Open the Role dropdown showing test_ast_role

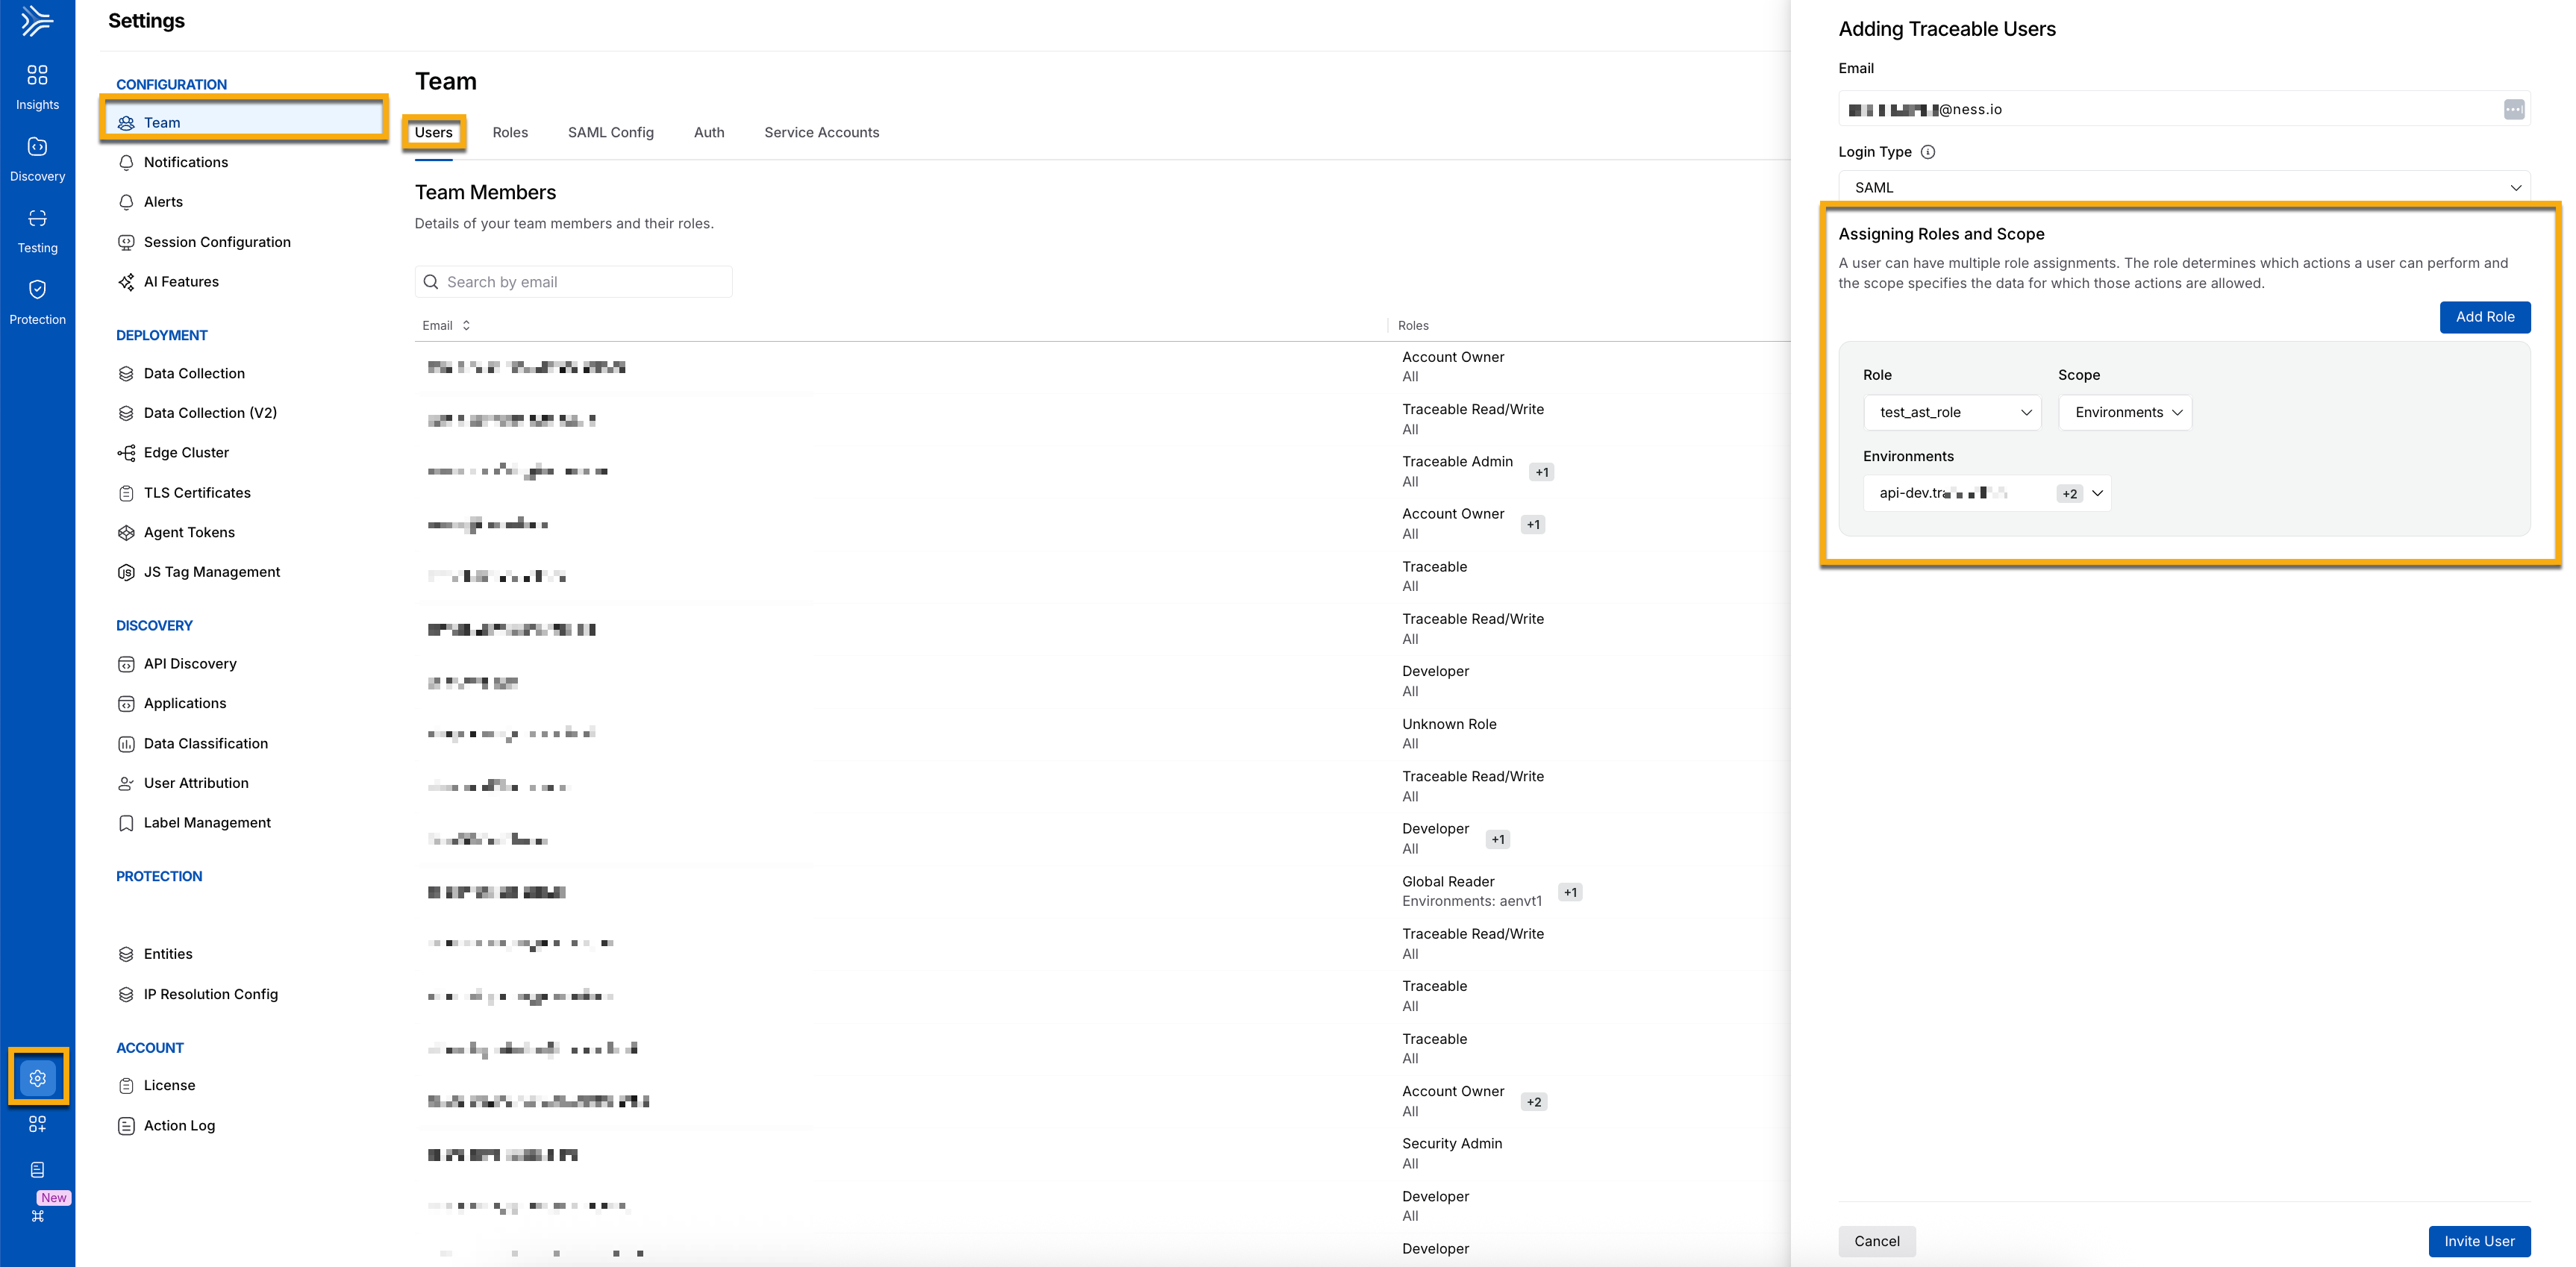pos(1952,412)
